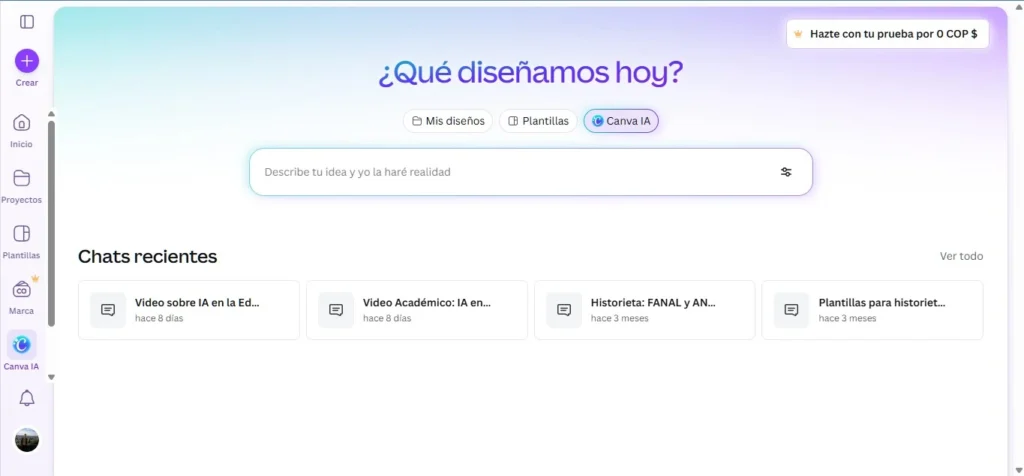Click the chat icon of Historieta FANAL card
Screen dimensions: 1024x476
click(564, 310)
